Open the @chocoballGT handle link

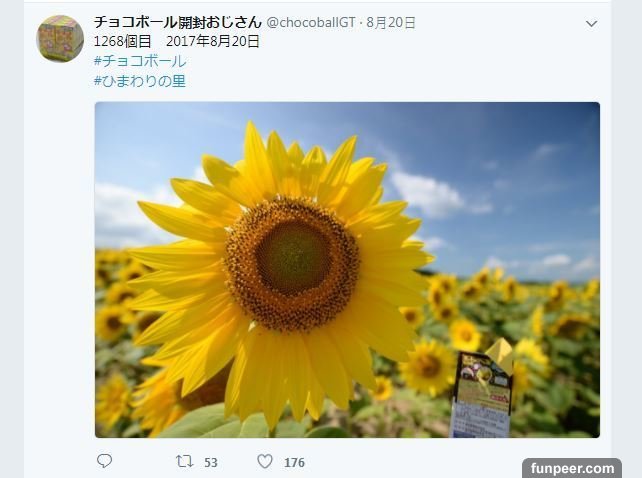click(x=311, y=23)
